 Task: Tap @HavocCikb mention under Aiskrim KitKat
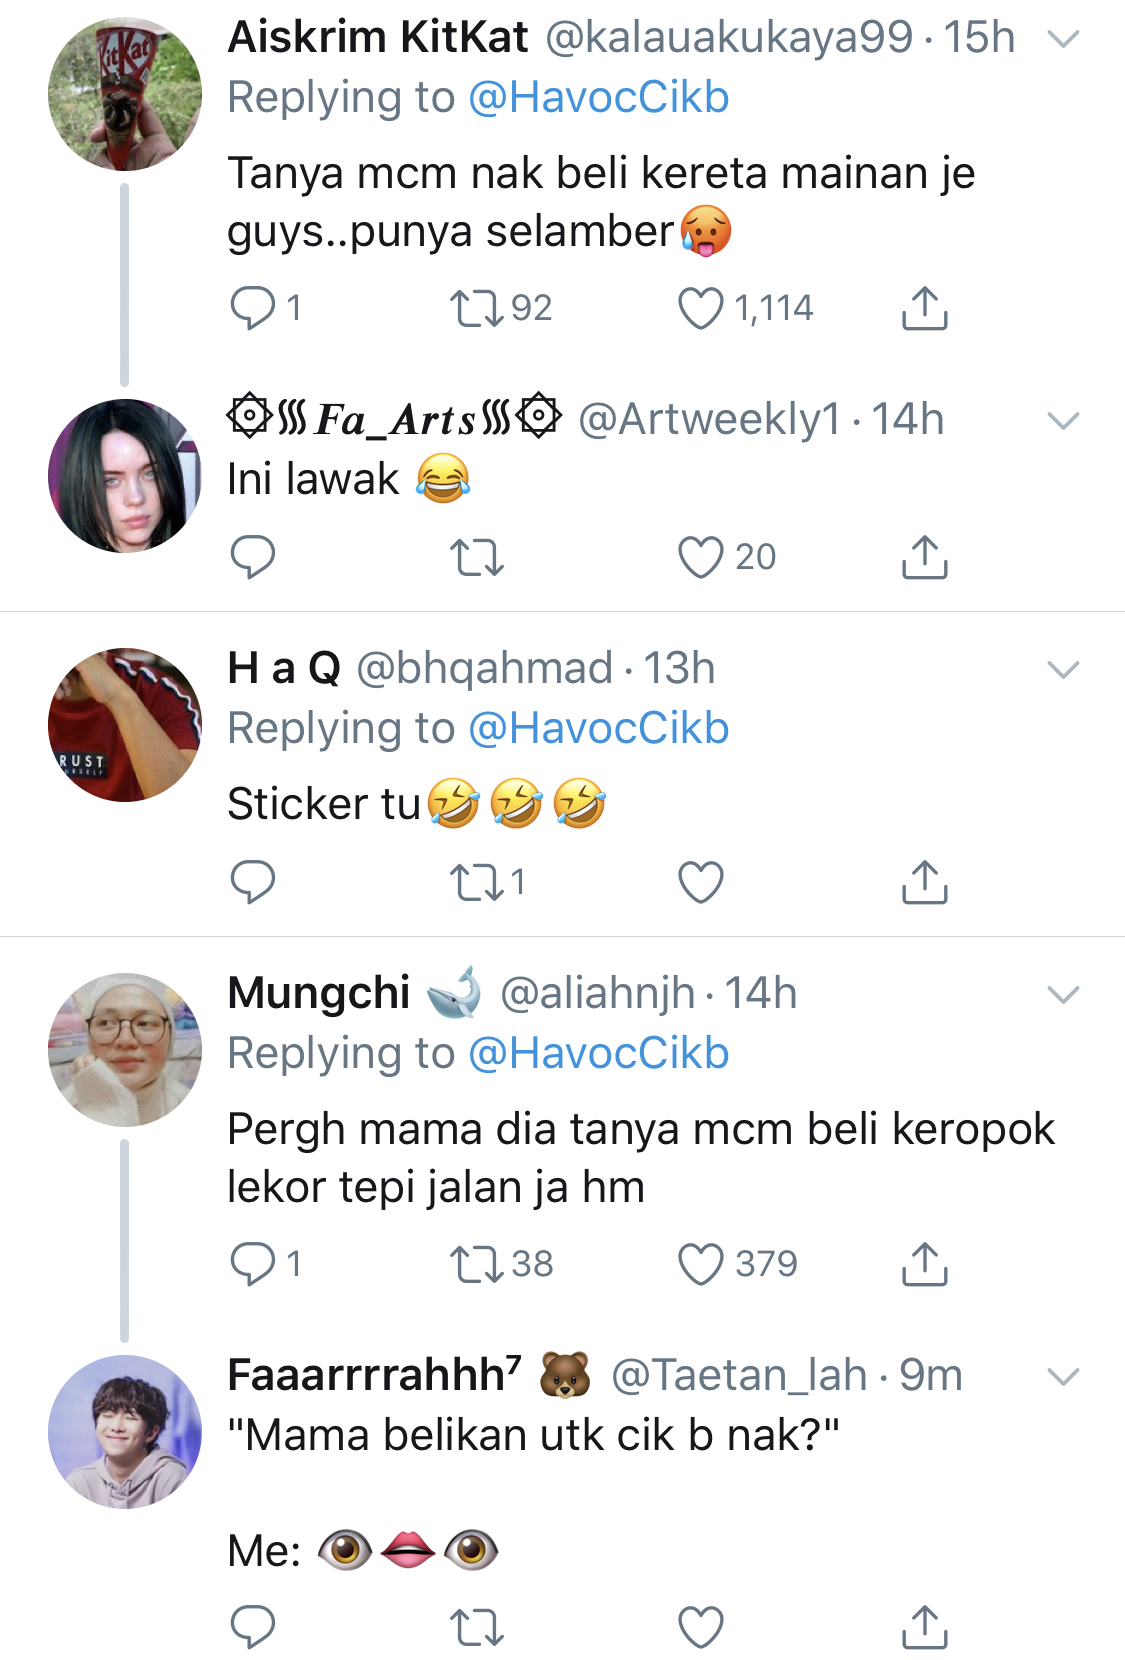point(598,98)
